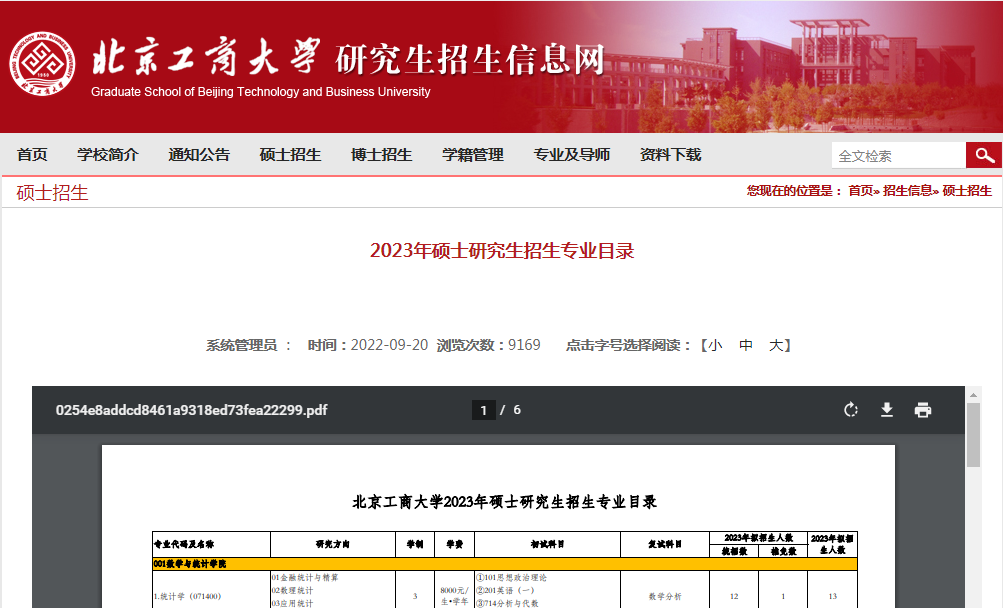Click the university logo emblem

(43, 66)
